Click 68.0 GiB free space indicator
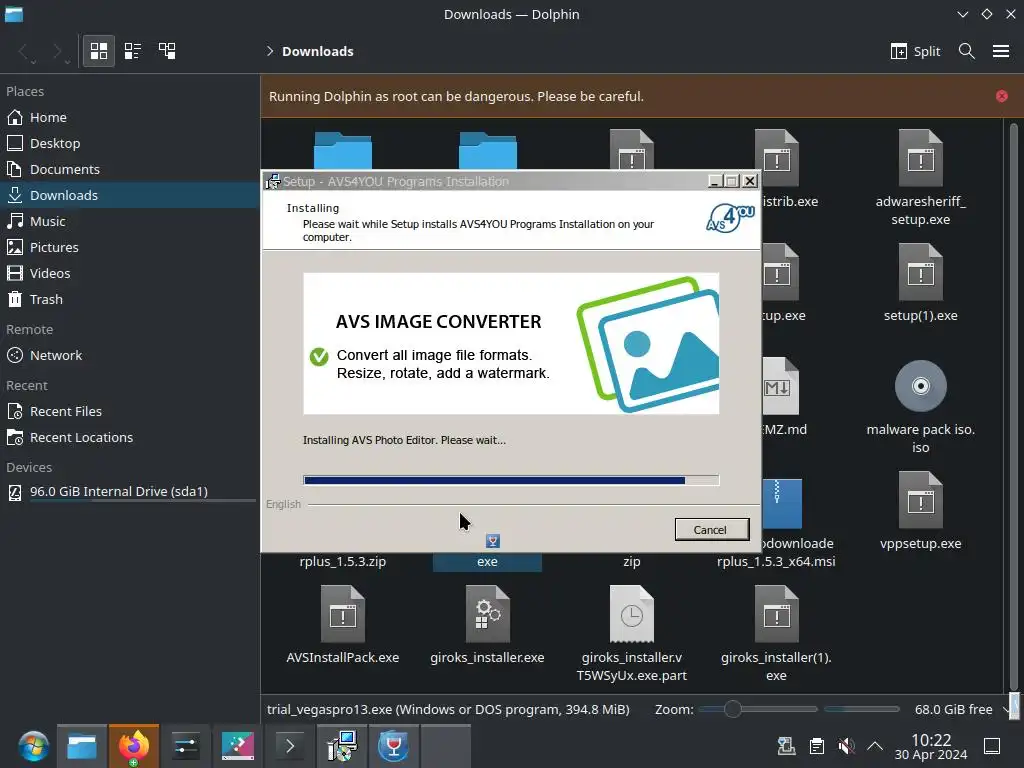The image size is (1024, 768). tap(953, 709)
